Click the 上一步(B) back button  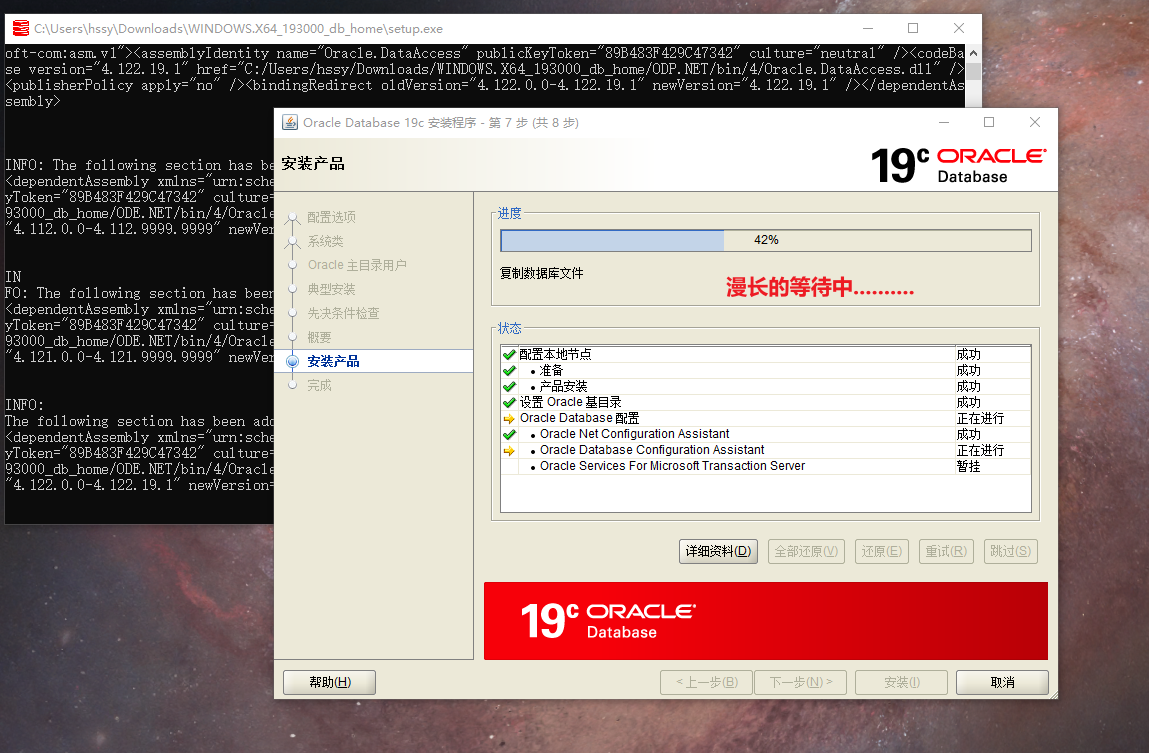(706, 682)
